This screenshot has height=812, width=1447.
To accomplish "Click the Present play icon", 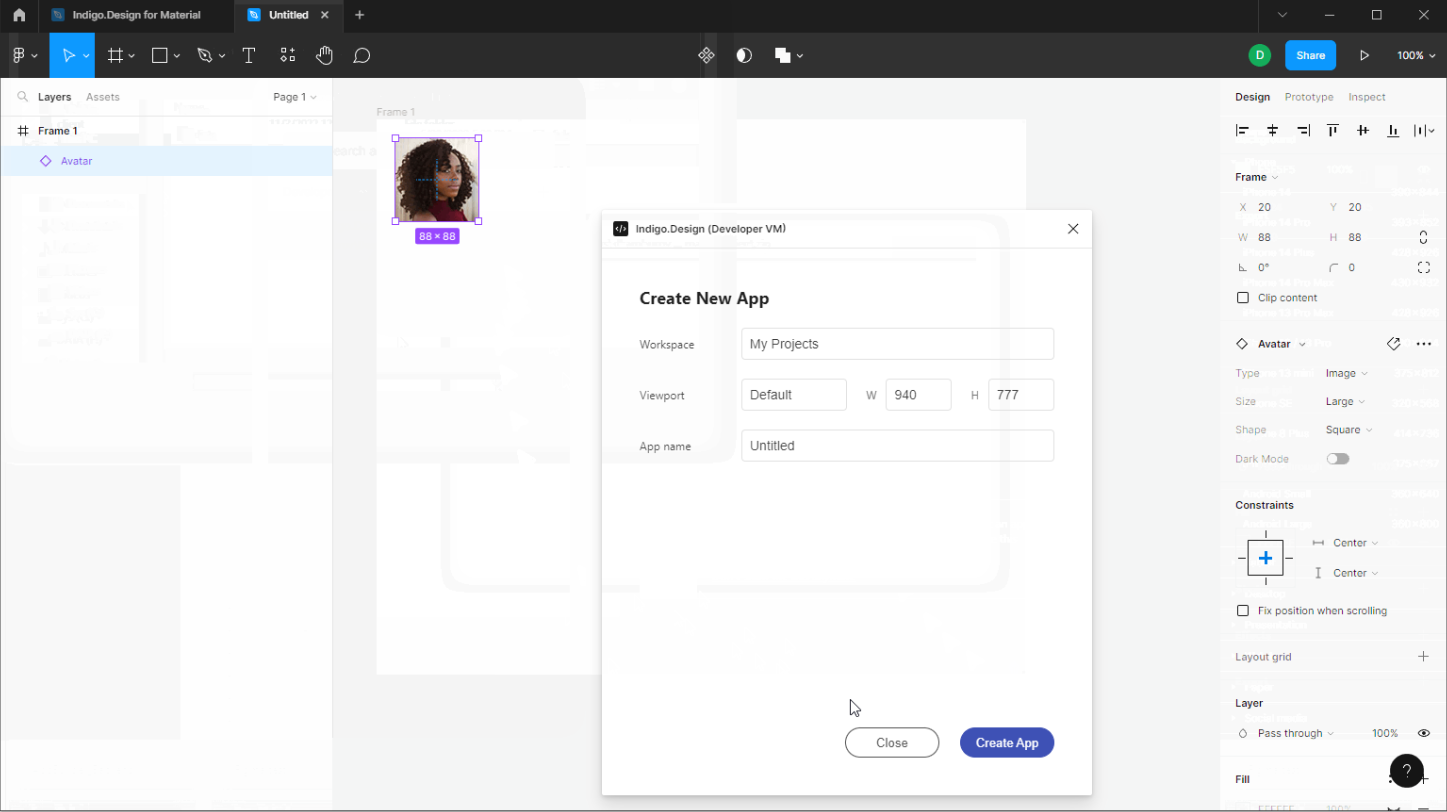I will [x=1364, y=56].
